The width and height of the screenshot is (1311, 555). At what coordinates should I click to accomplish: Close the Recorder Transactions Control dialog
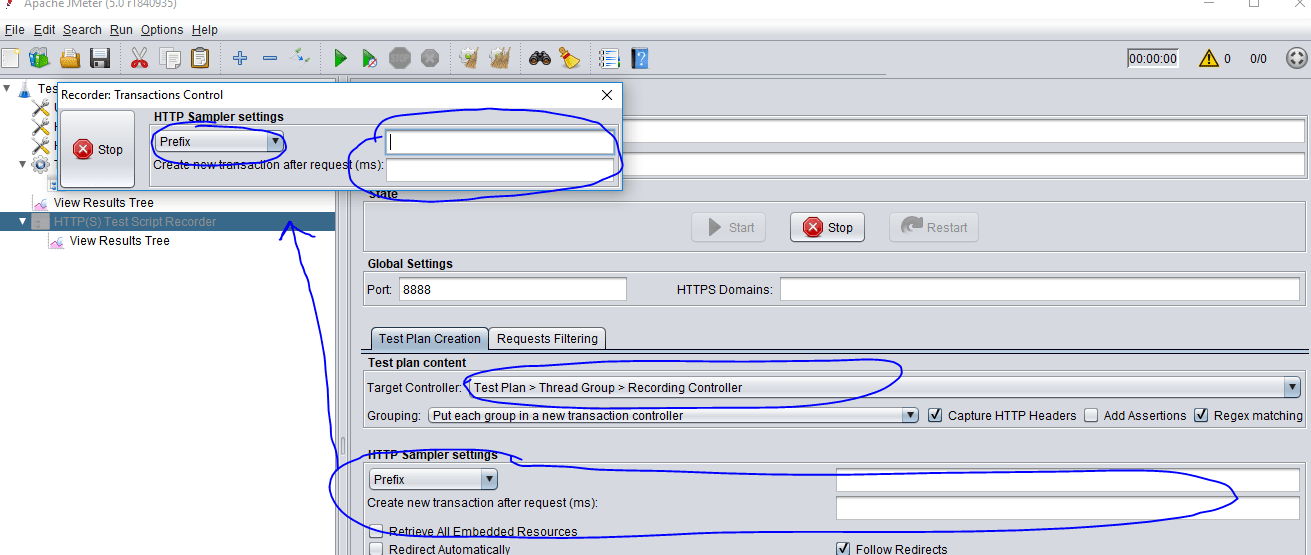(x=606, y=95)
